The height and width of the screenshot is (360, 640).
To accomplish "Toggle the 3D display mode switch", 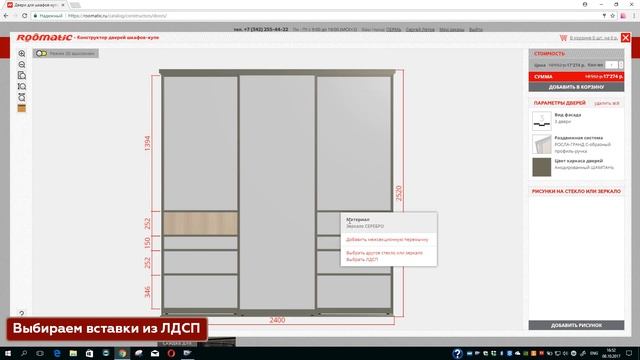I will click(41, 53).
